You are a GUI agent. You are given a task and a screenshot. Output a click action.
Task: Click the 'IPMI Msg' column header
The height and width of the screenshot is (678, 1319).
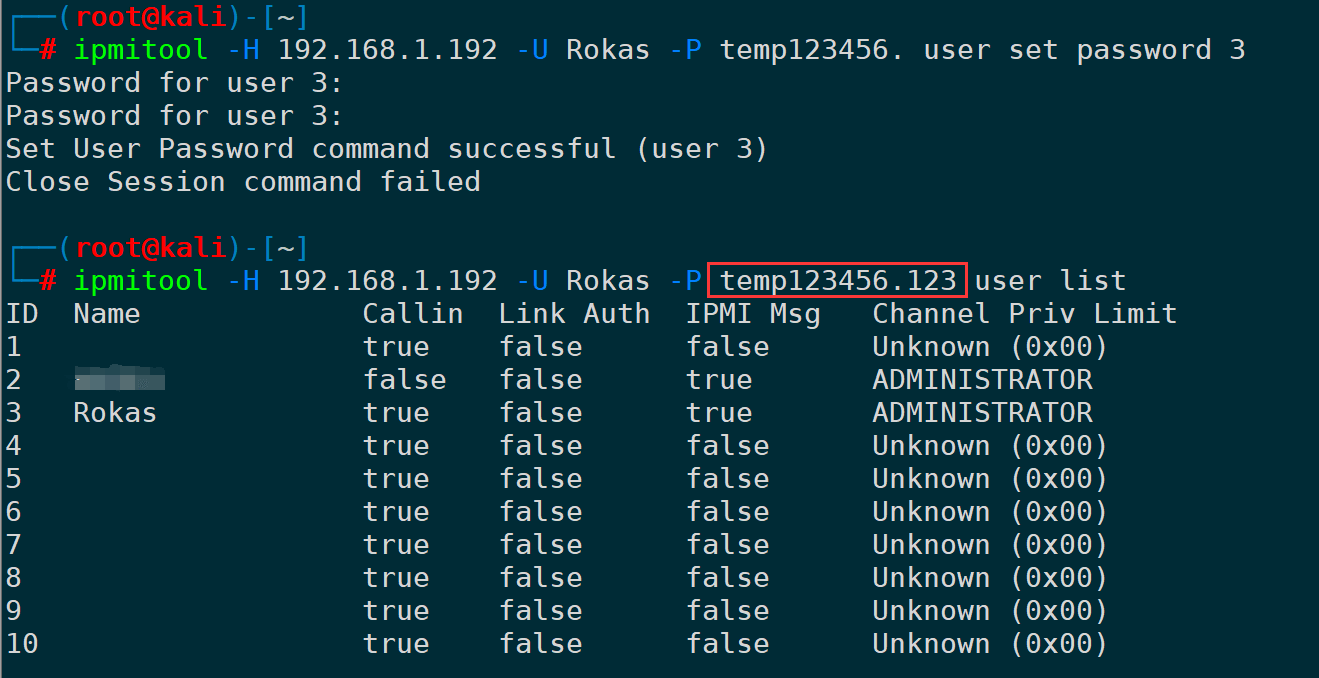[753, 314]
